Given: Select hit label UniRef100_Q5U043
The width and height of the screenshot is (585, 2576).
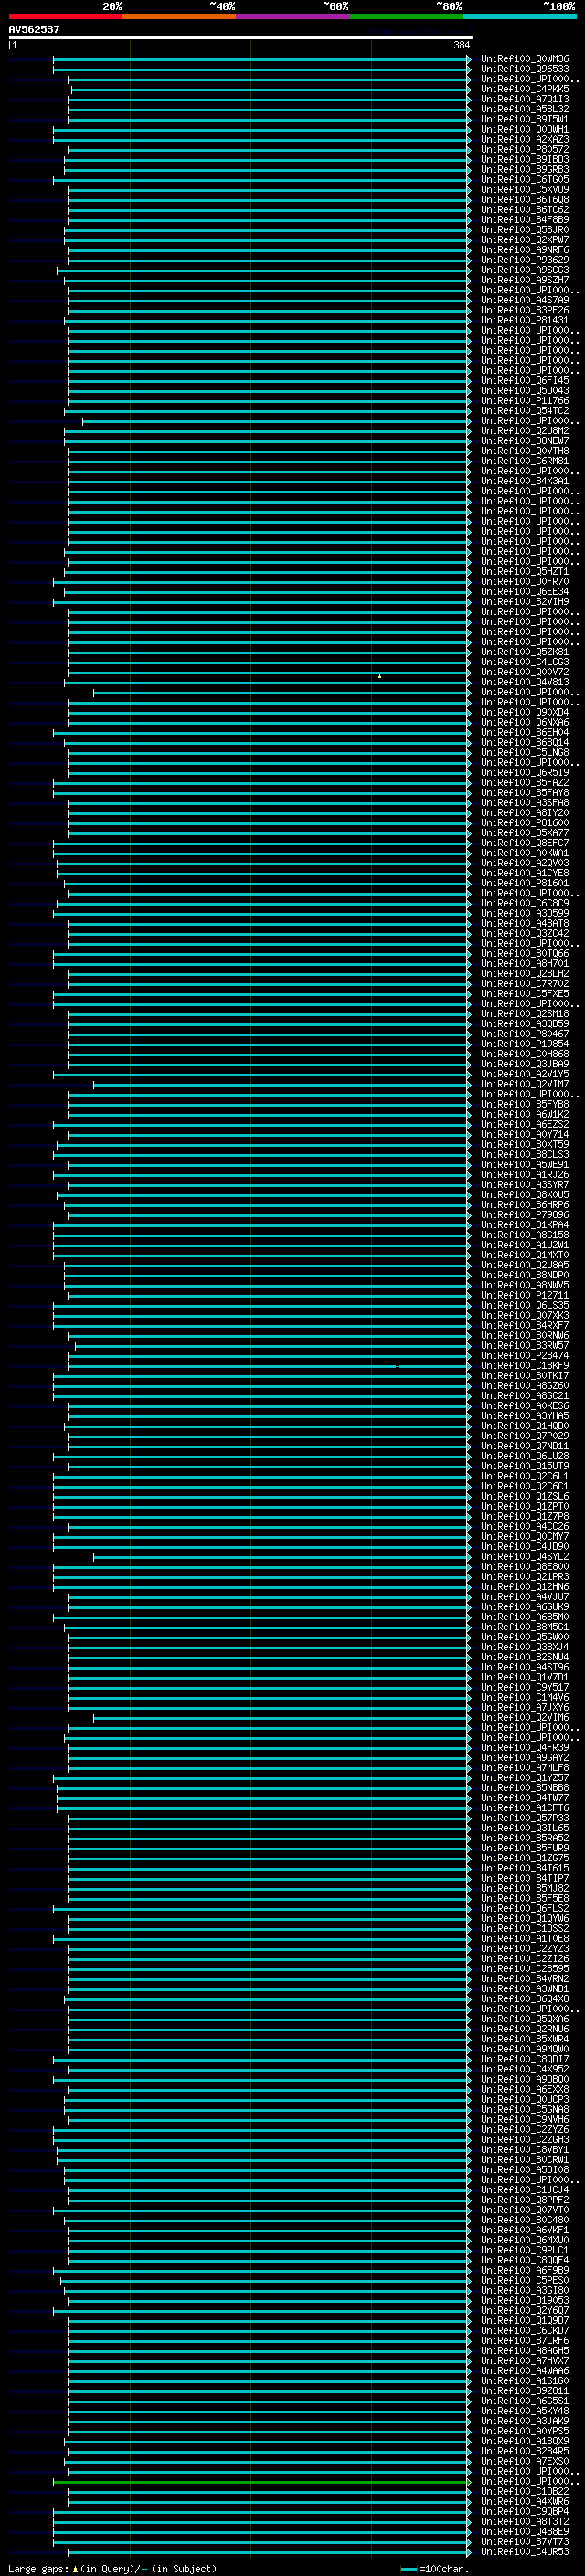Looking at the screenshot, I should point(525,390).
